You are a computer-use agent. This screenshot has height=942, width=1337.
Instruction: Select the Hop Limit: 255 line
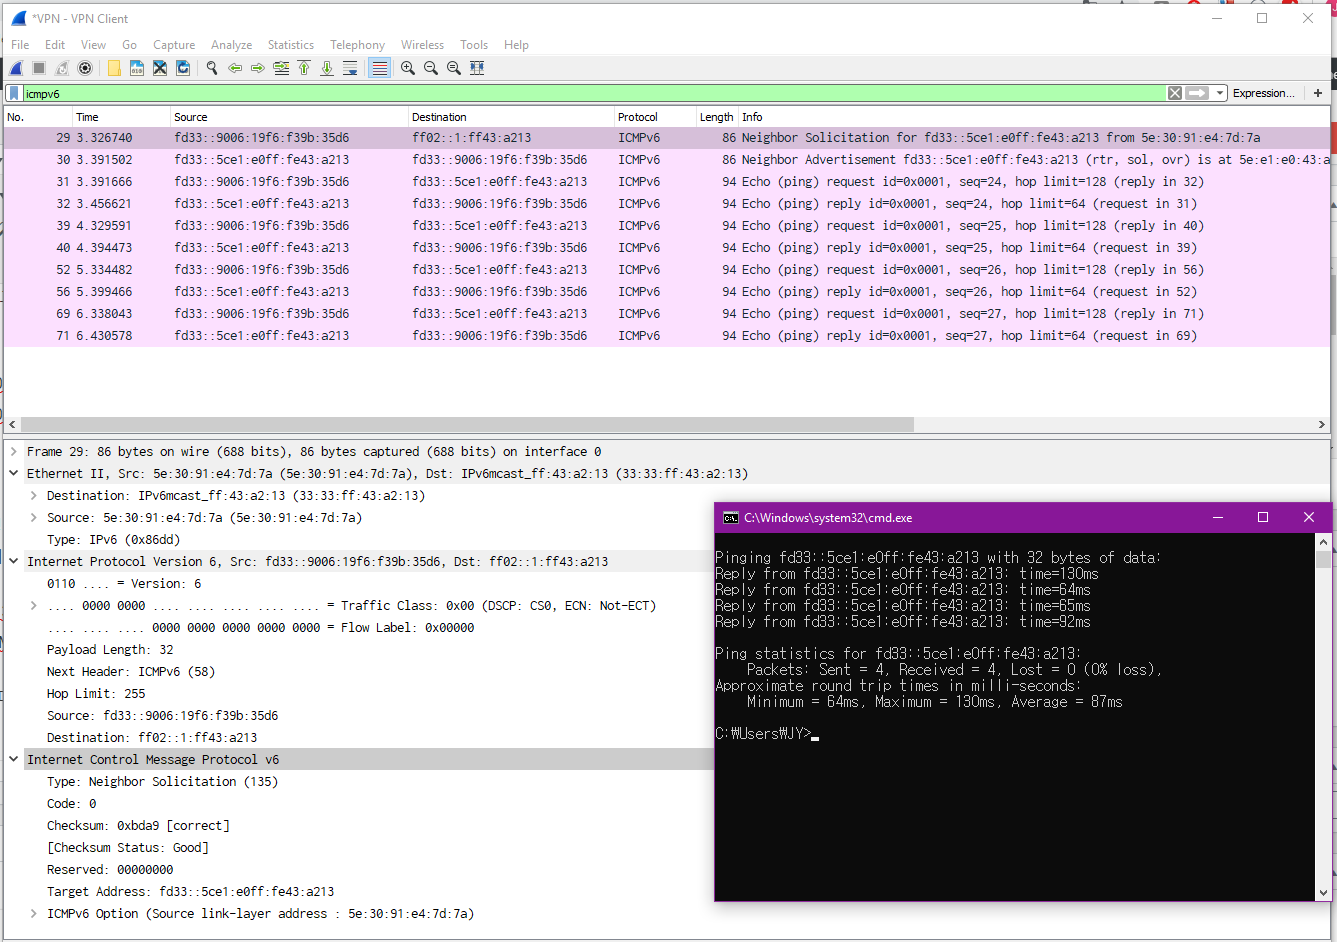point(96,694)
